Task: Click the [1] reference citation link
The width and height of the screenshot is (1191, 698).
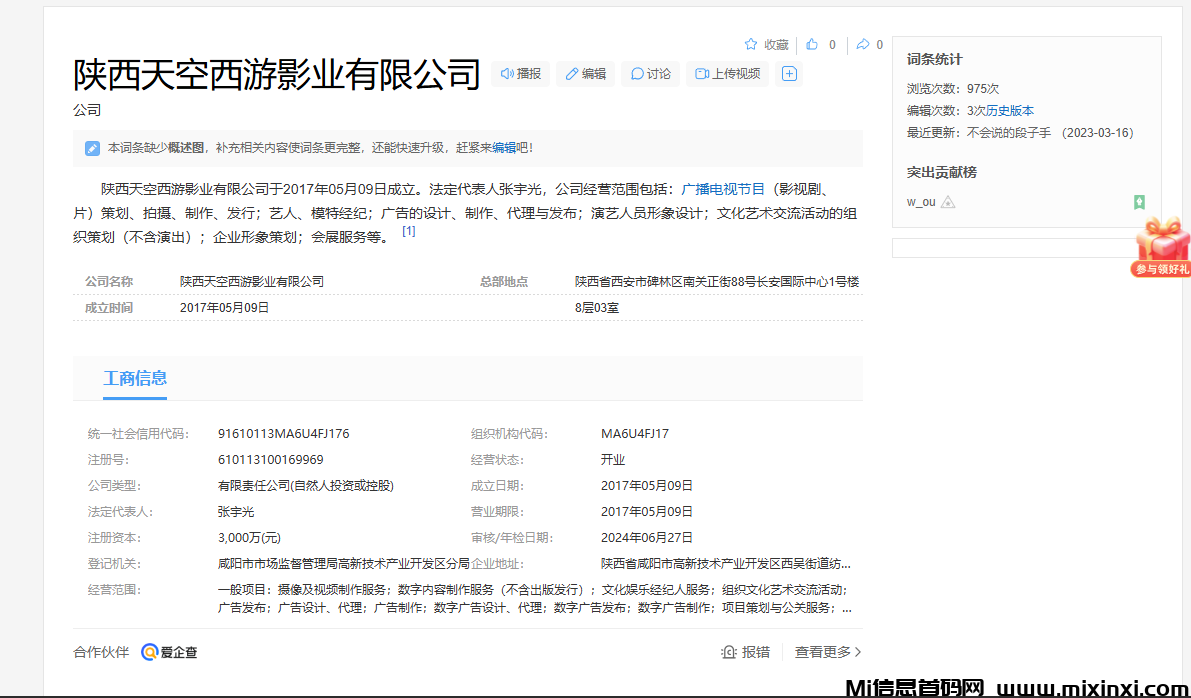Action: pyautogui.click(x=408, y=231)
